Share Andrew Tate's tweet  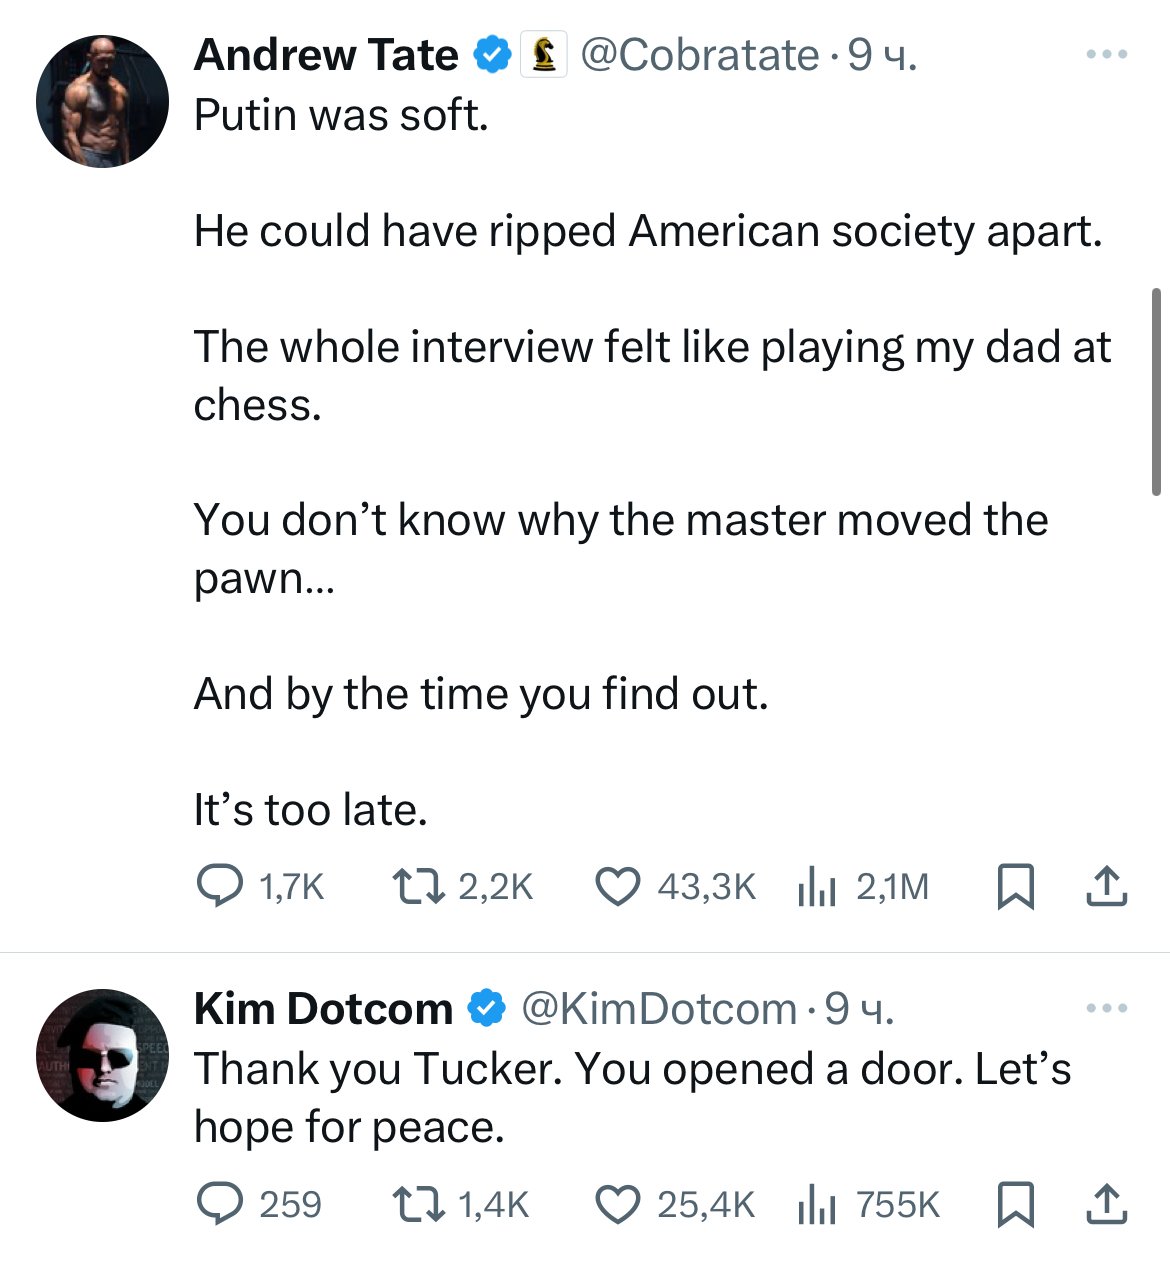tap(1107, 887)
